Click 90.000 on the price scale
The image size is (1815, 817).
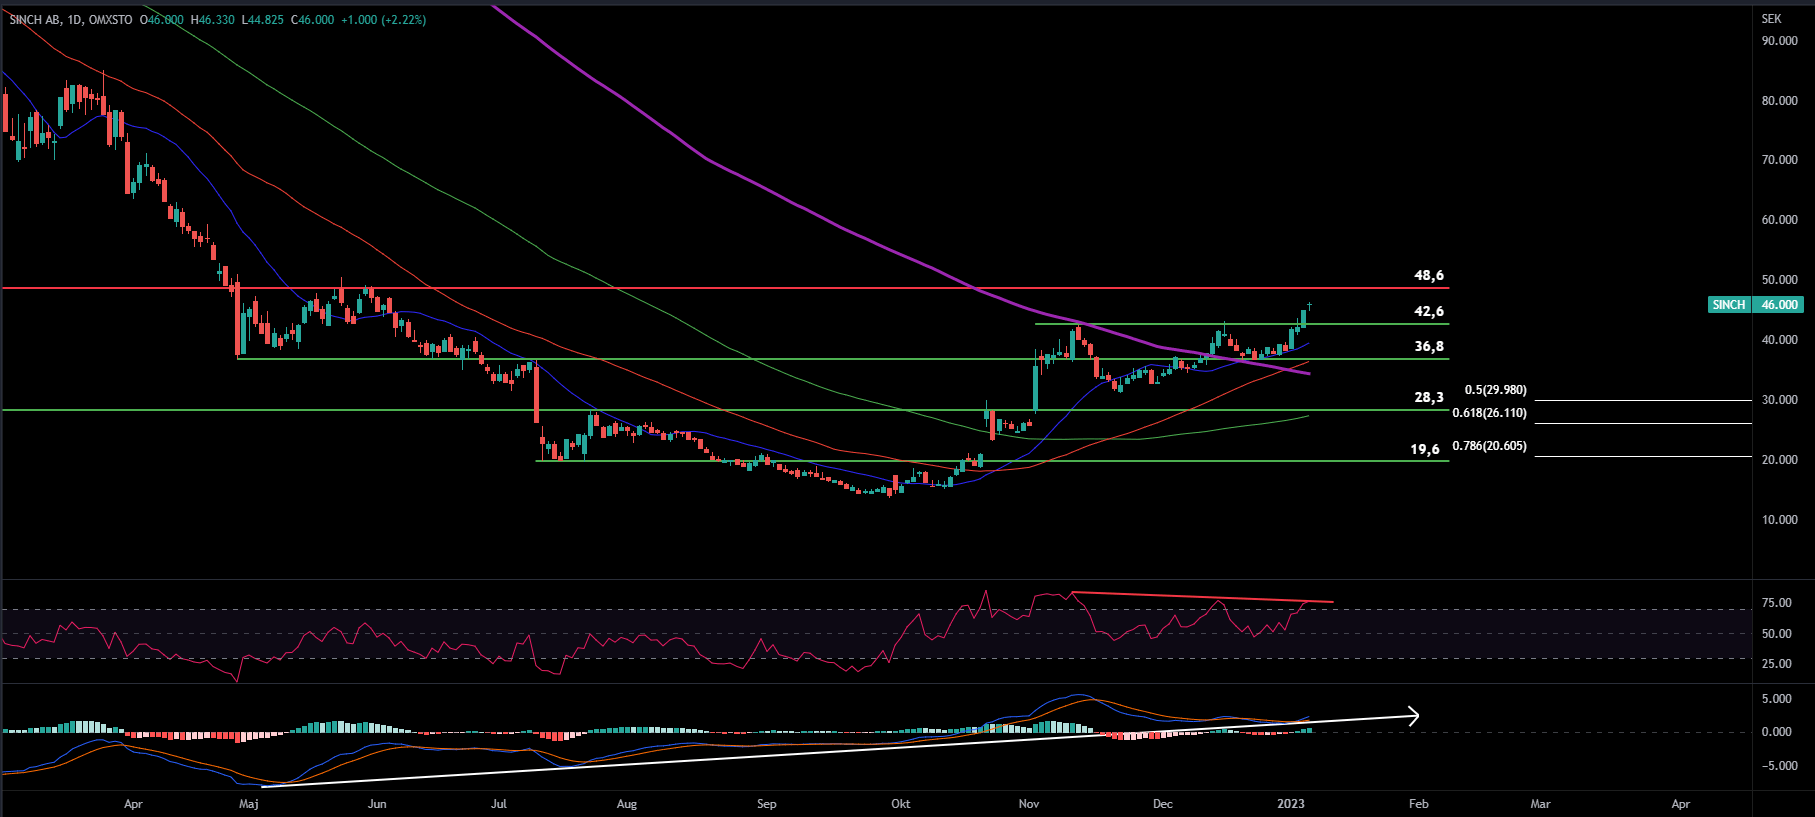(x=1779, y=41)
